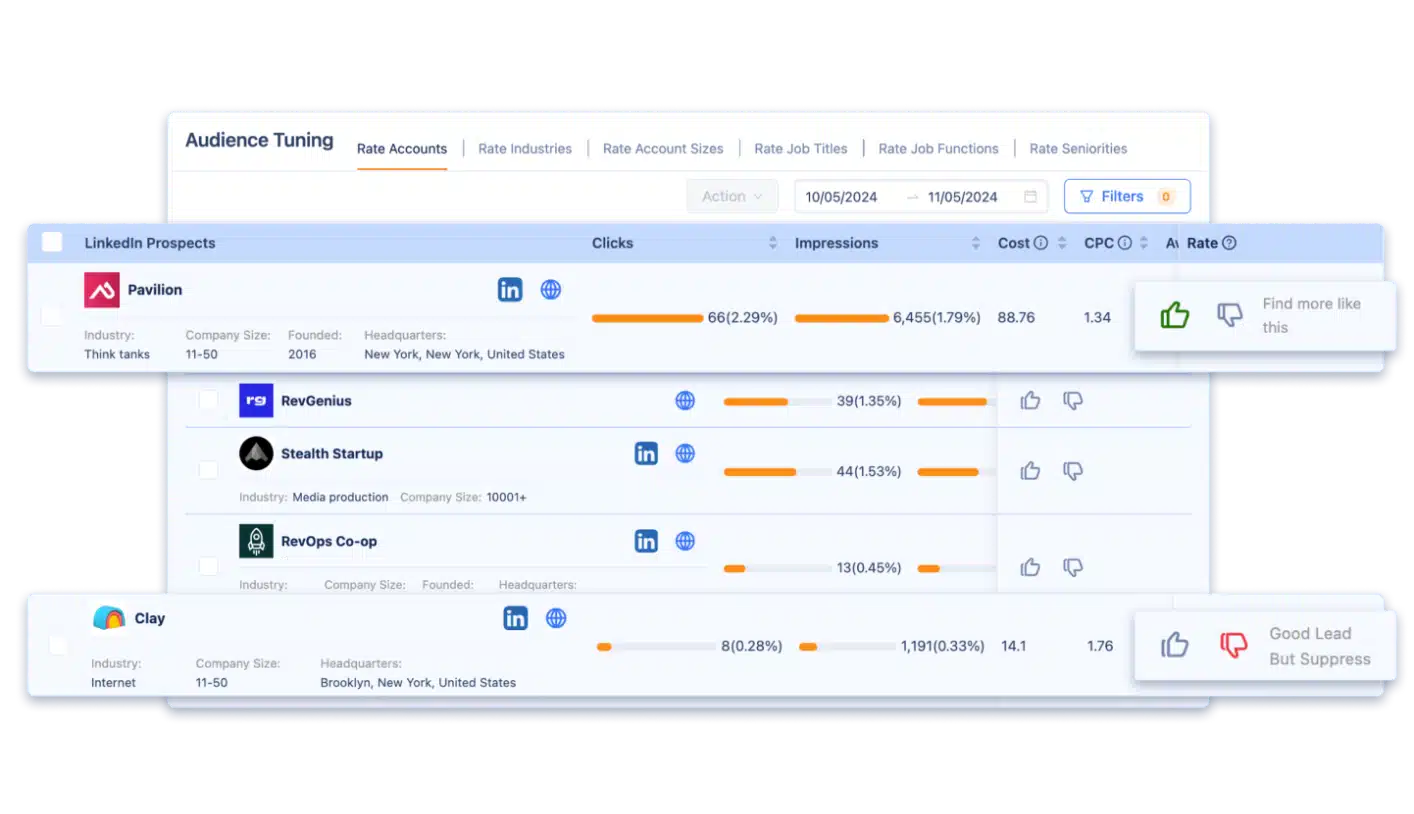Click the start date field 10/05/2024
This screenshot has height=814, width=1414.
pyautogui.click(x=841, y=197)
